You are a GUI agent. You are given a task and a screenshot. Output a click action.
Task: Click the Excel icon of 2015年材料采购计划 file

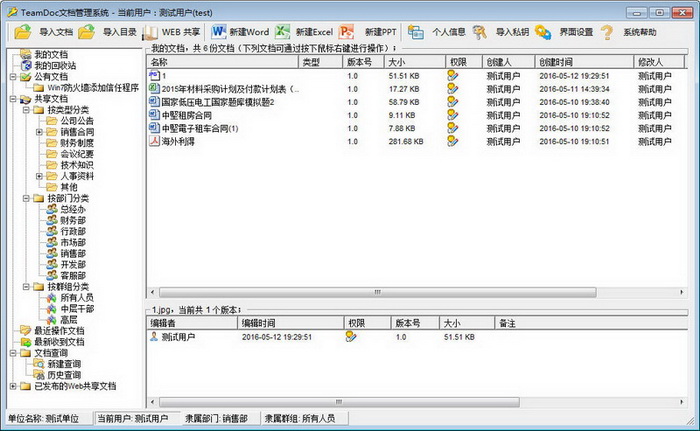pos(154,88)
